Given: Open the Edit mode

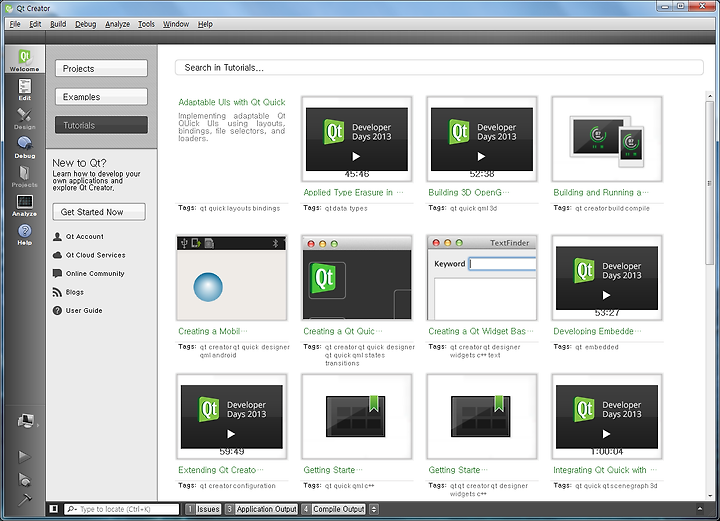Looking at the screenshot, I should [24, 89].
